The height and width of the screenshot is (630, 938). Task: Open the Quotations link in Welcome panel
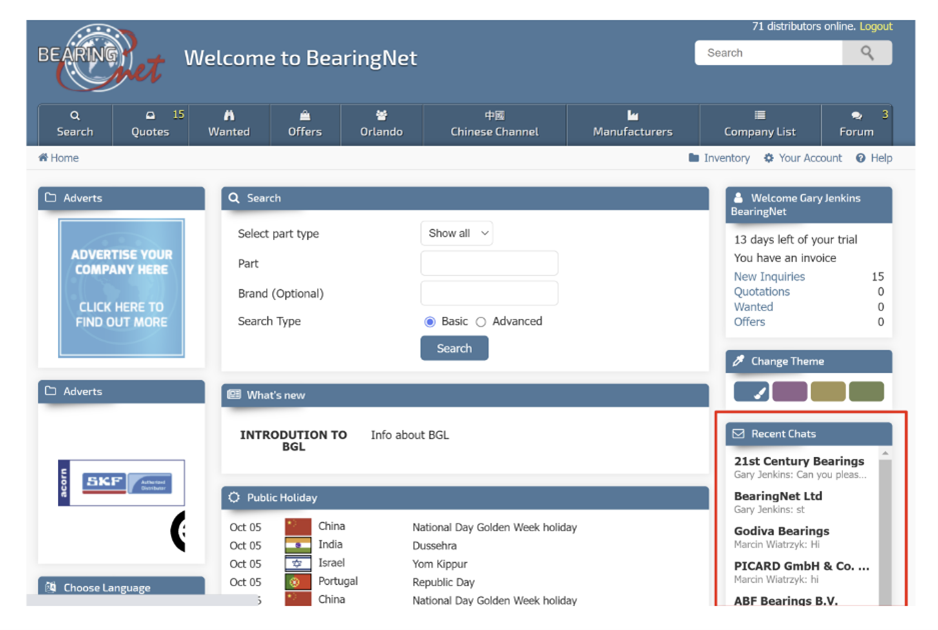(x=762, y=291)
